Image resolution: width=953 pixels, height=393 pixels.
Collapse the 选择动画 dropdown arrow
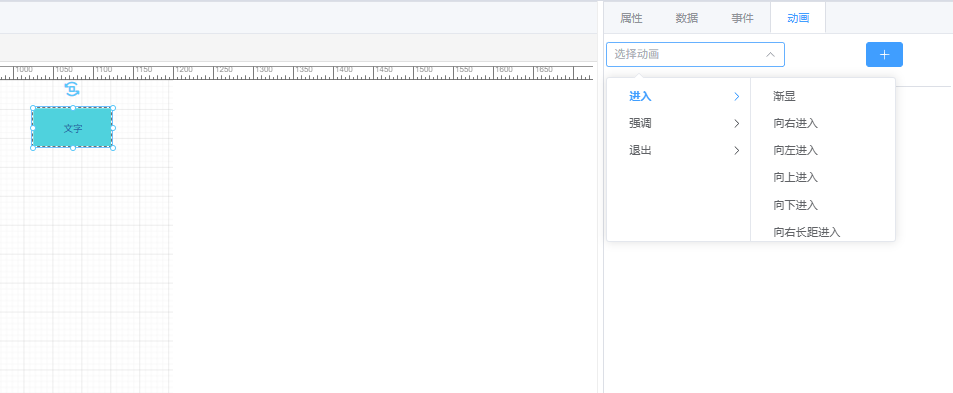click(770, 55)
